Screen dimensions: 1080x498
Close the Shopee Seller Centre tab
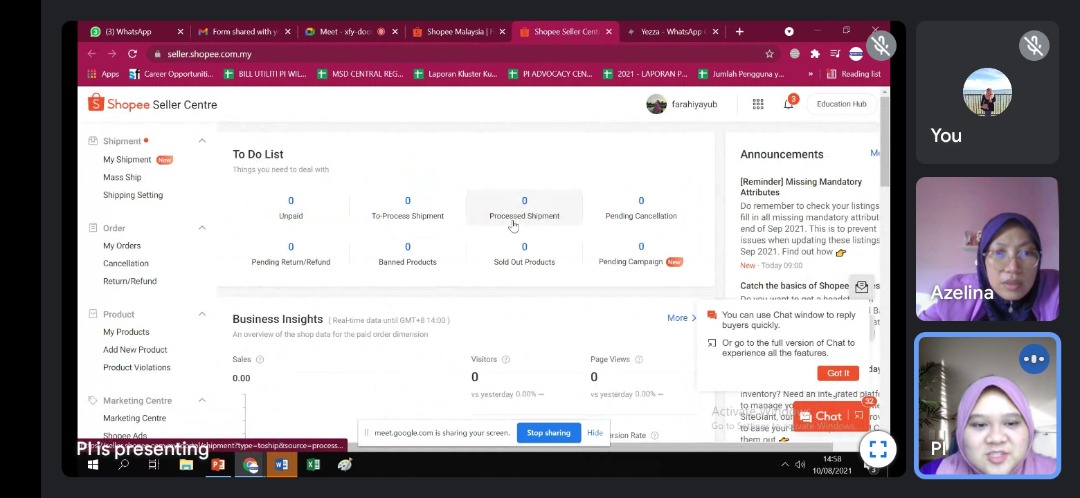coord(609,32)
